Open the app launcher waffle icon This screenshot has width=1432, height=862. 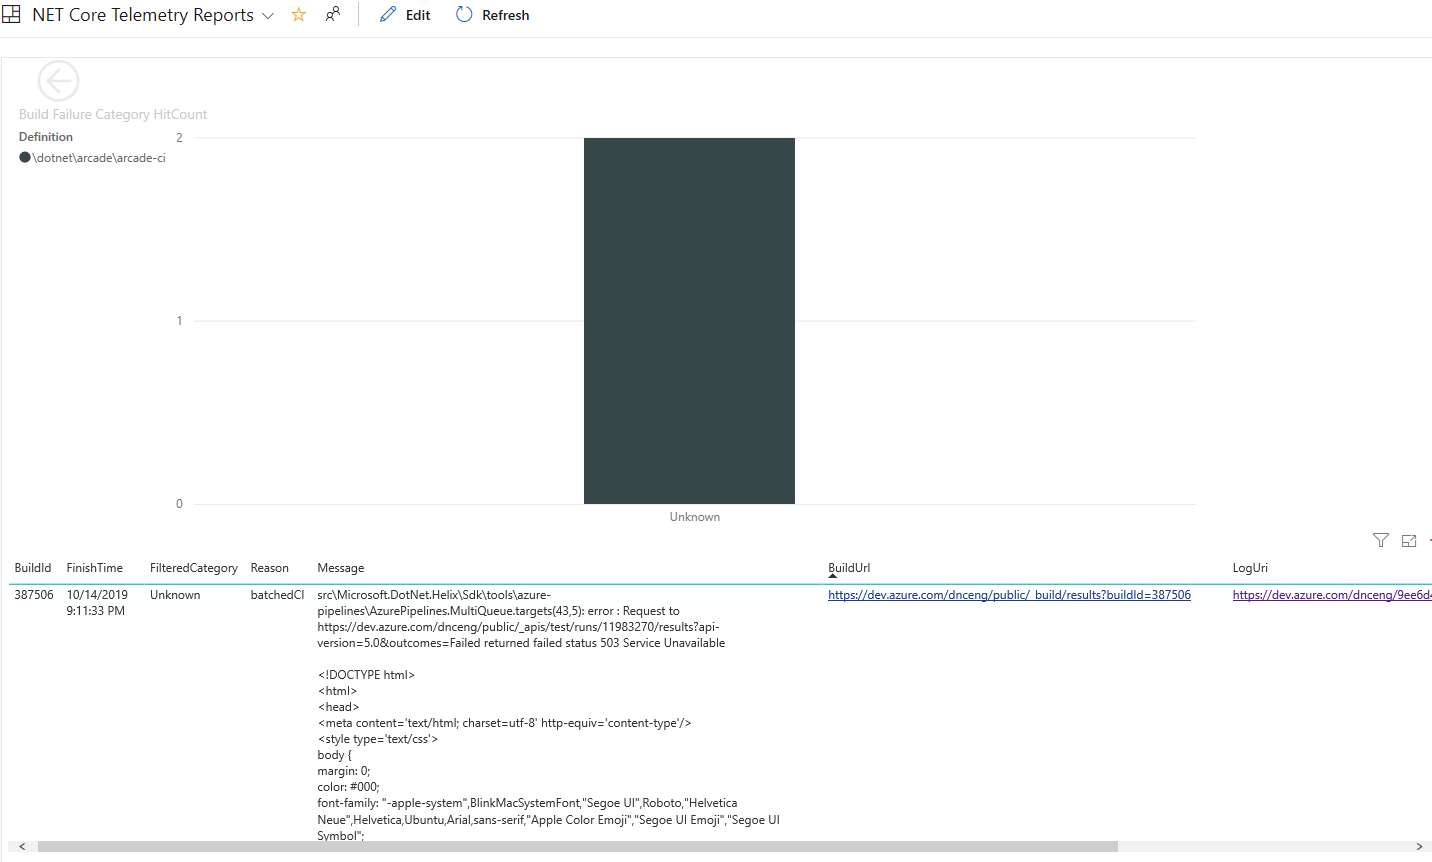point(11,14)
